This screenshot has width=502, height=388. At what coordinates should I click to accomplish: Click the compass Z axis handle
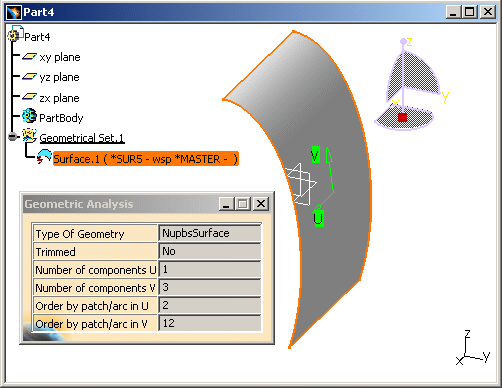click(x=403, y=41)
